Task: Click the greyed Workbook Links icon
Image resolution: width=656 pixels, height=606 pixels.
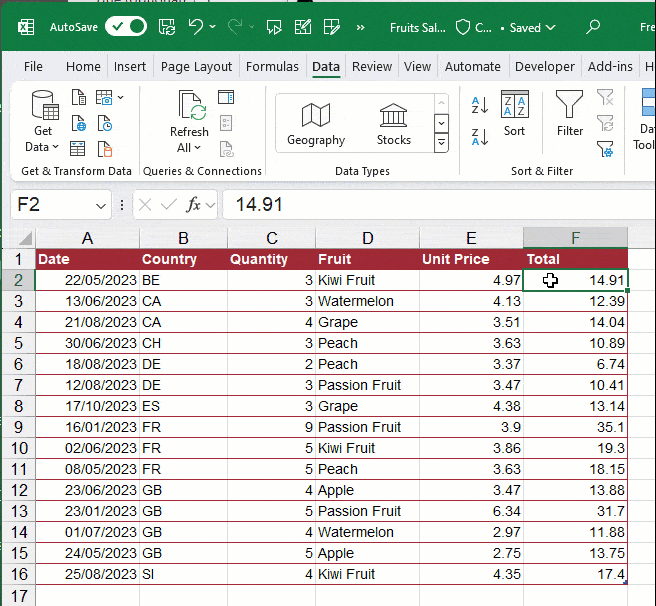Action: click(226, 149)
